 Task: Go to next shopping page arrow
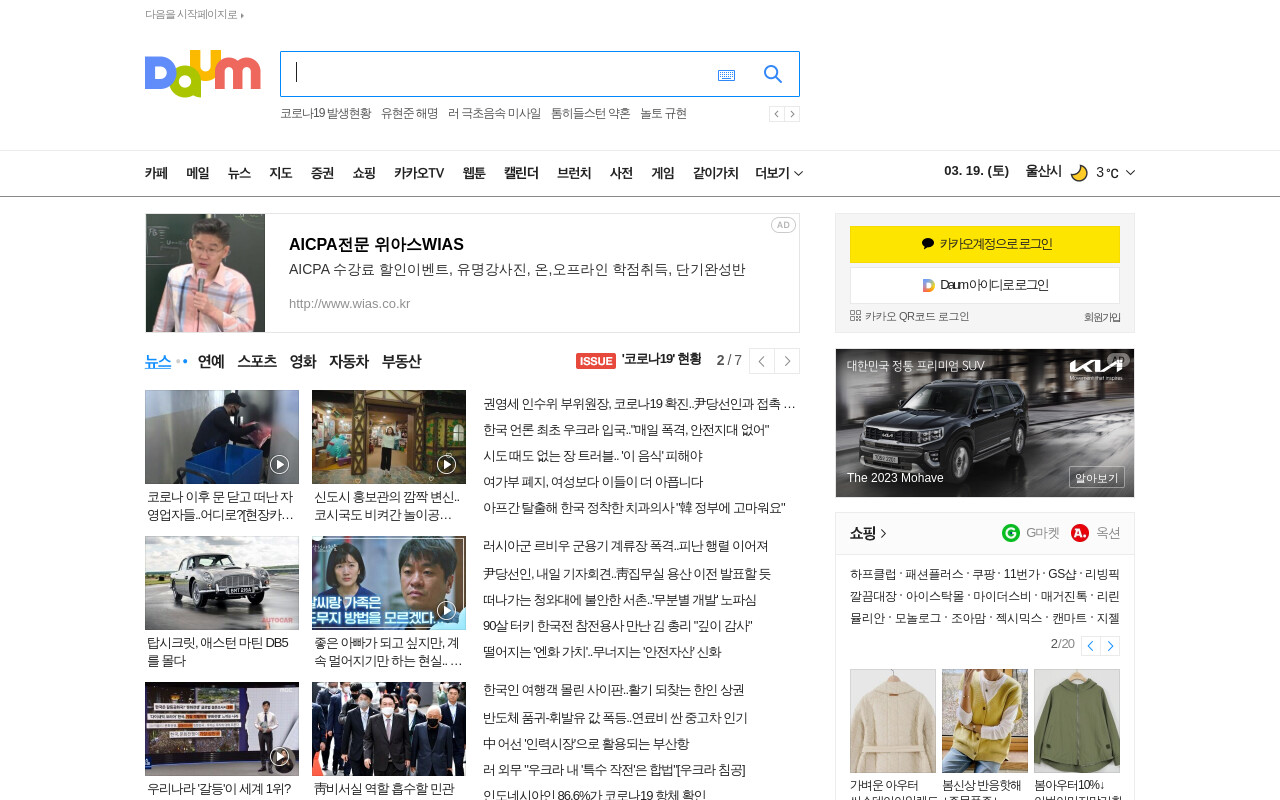click(1110, 646)
